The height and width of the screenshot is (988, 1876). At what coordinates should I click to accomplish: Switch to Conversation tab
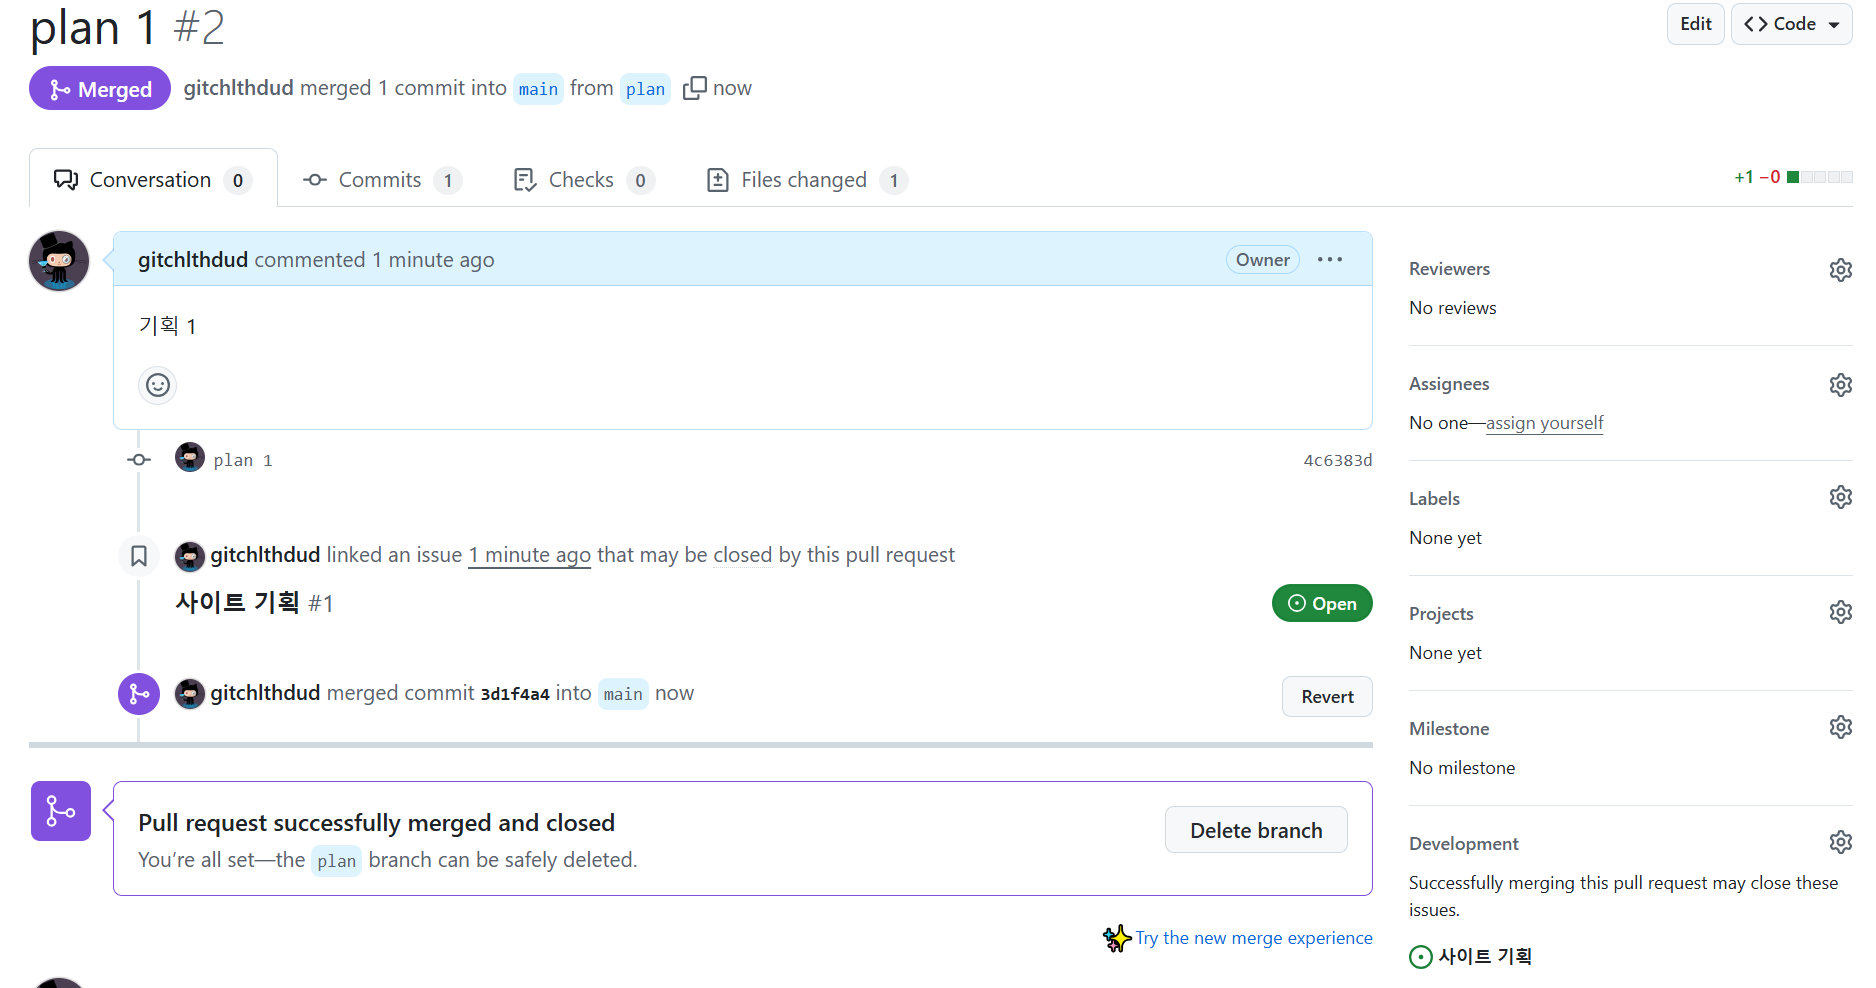tap(153, 180)
